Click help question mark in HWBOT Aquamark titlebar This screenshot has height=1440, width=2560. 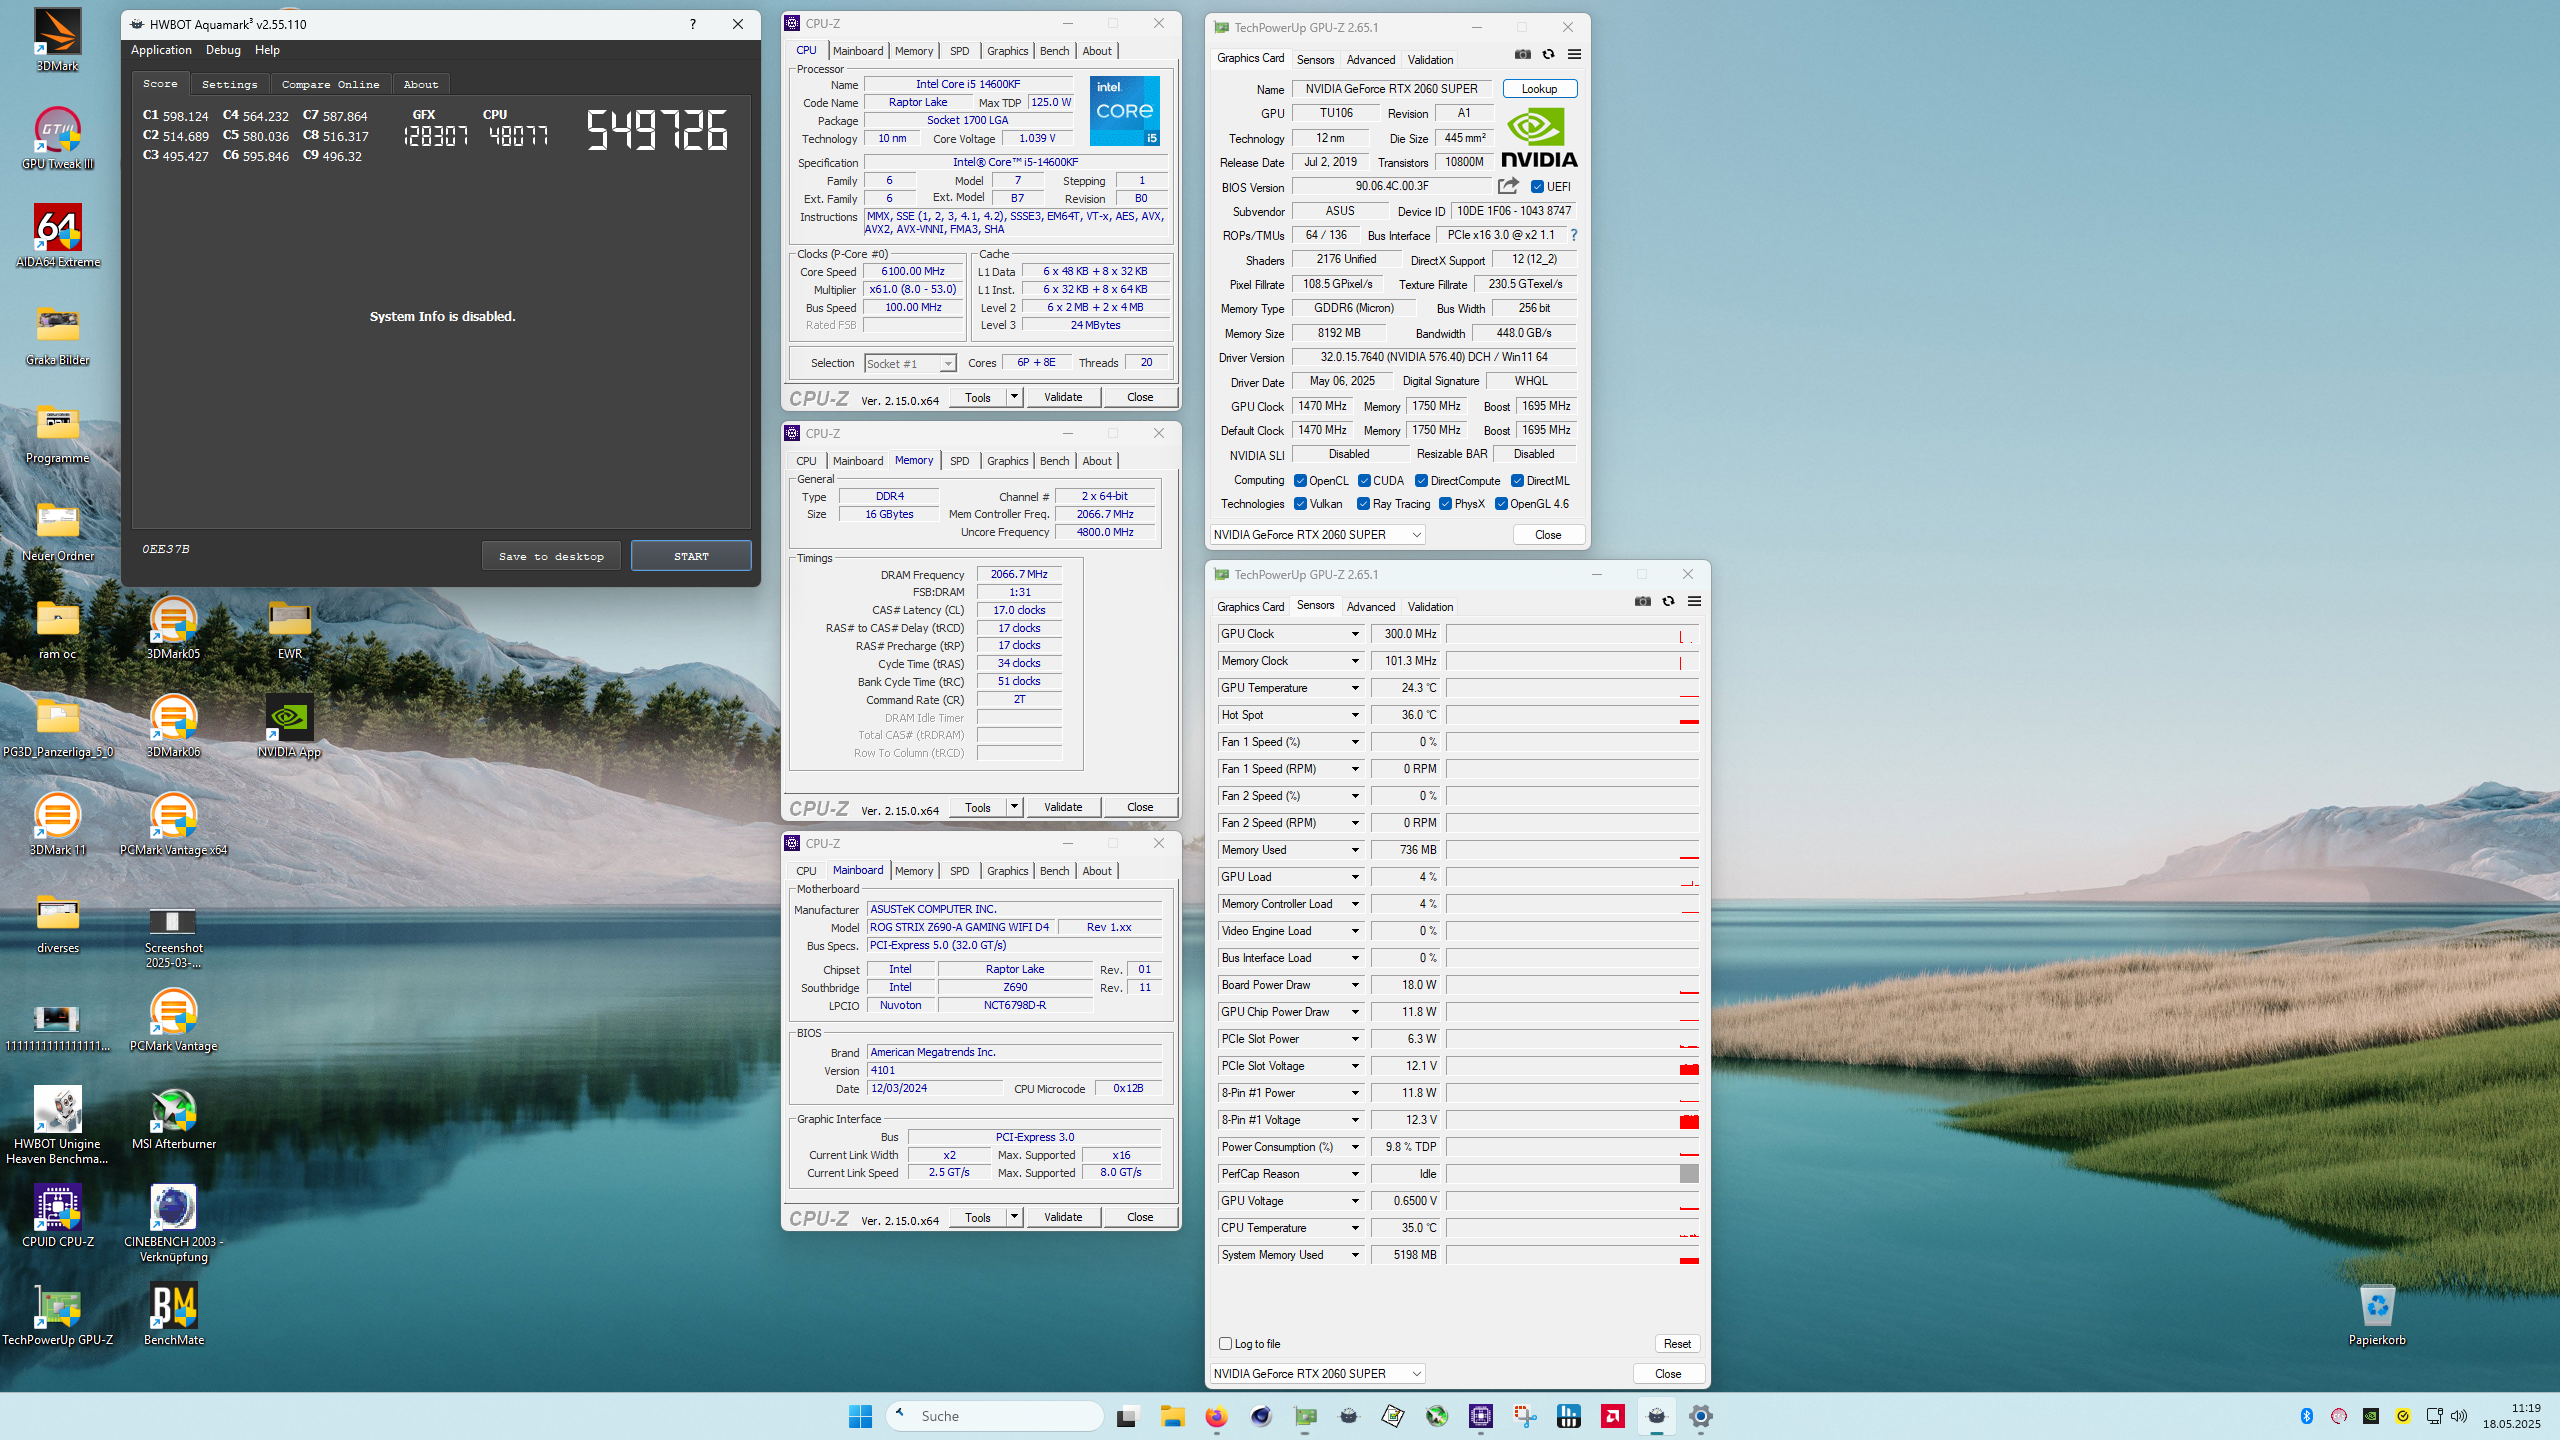pyautogui.click(x=692, y=24)
